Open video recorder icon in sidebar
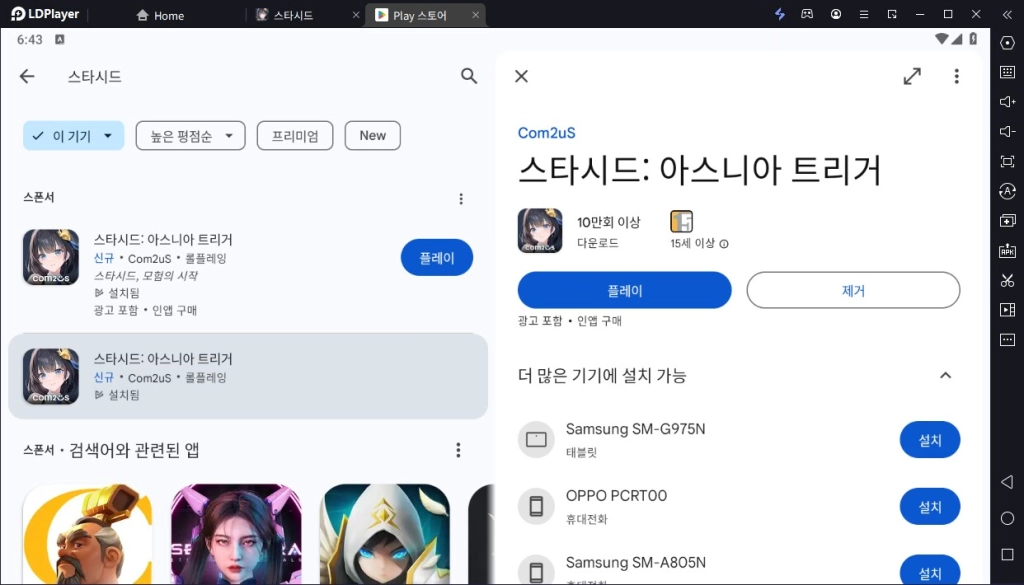The image size is (1024, 585). [1007, 309]
